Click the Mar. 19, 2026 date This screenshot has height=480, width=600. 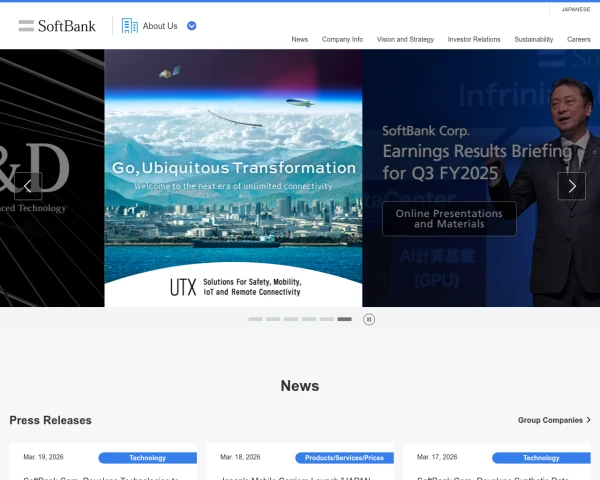click(x=43, y=457)
